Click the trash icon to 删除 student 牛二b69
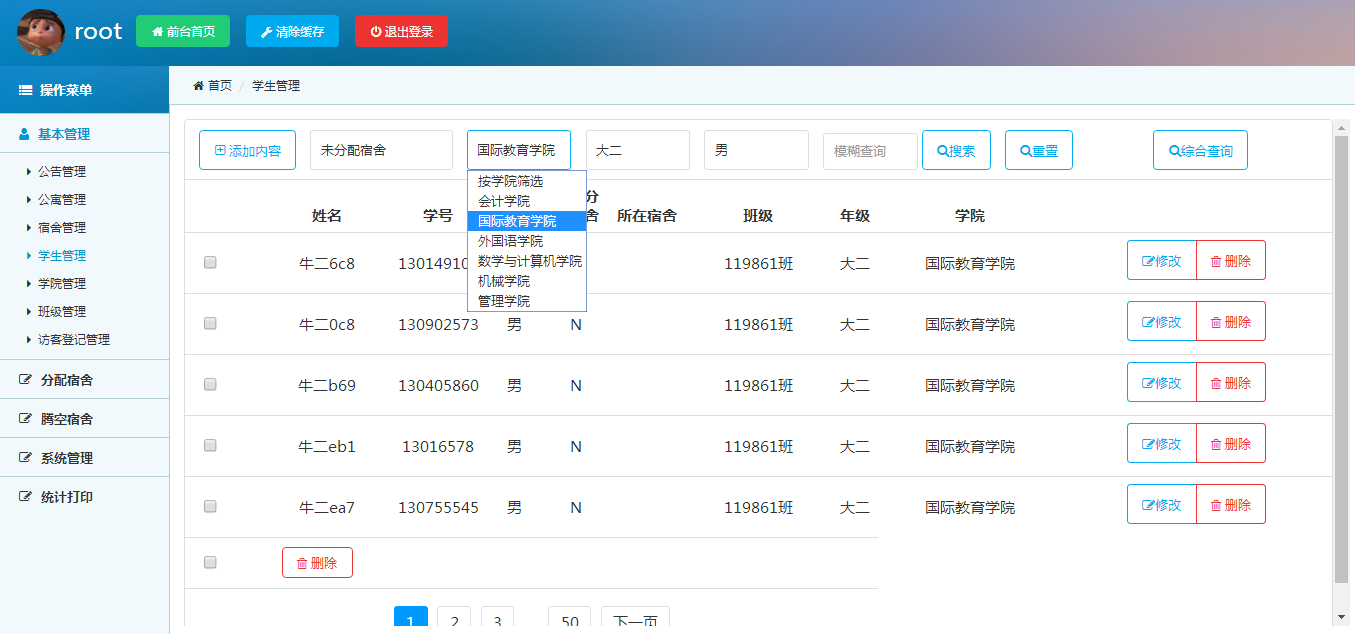Viewport: 1355px width, 634px height. pyautogui.click(x=1214, y=381)
